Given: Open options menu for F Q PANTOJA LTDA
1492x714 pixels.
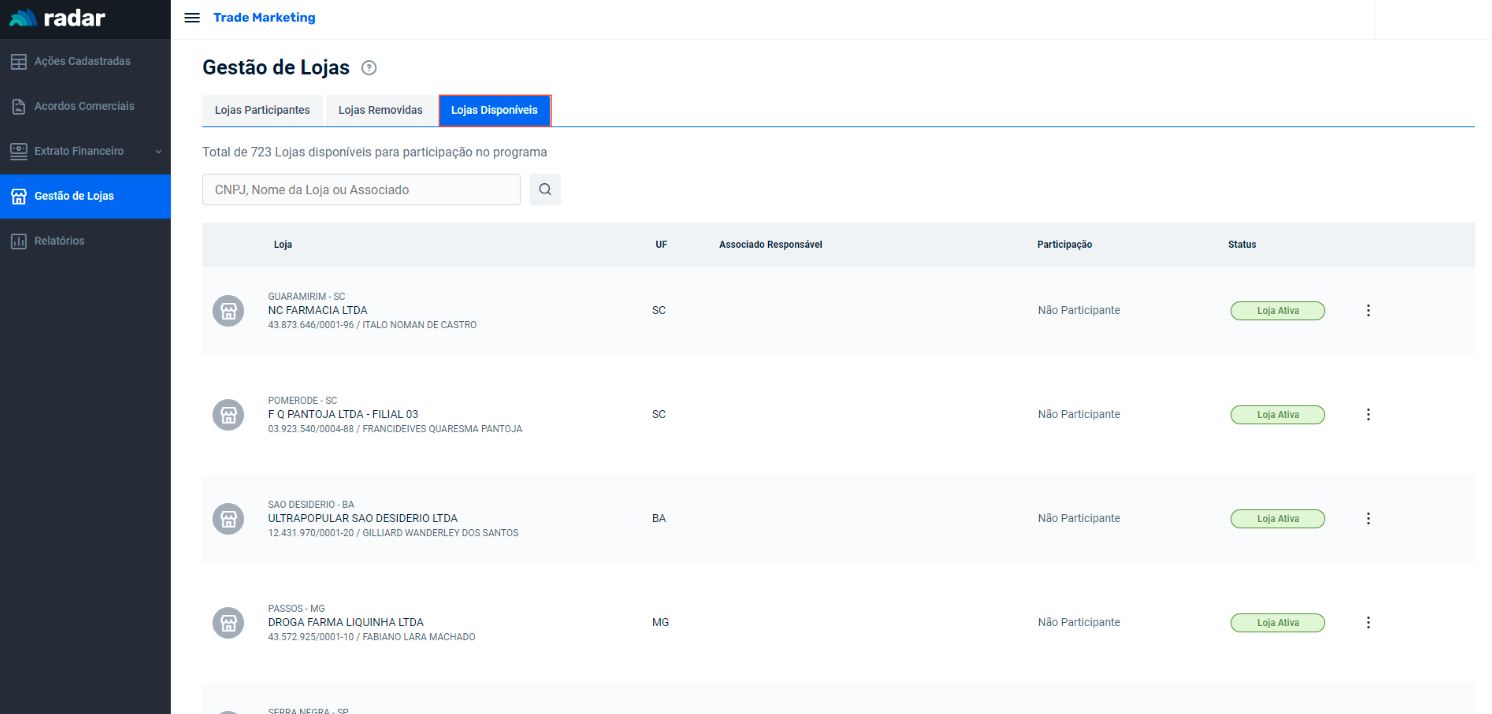Looking at the screenshot, I should point(1368,415).
